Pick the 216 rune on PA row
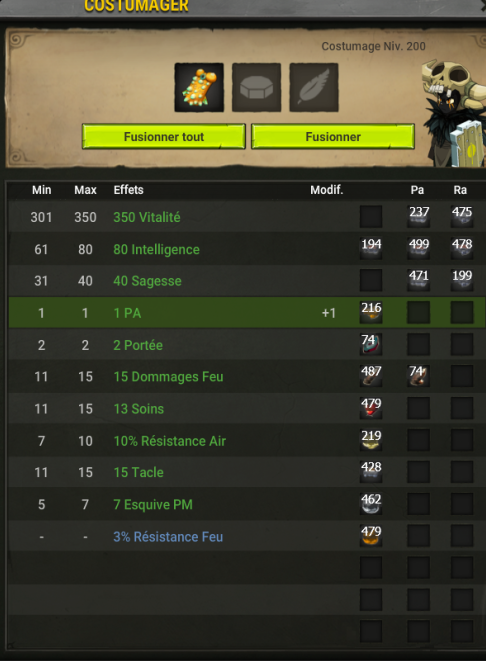486x661 pixels. click(371, 312)
